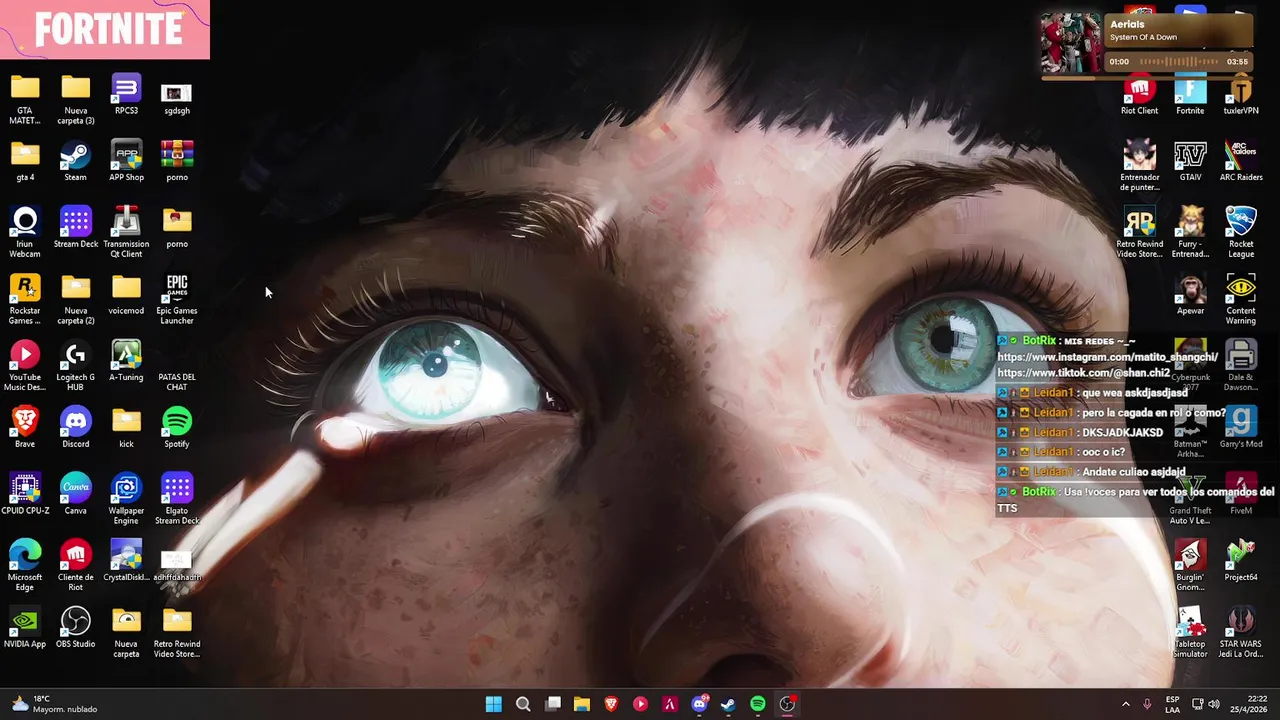
Task: Launch Steam from the desktop
Action: (75, 162)
